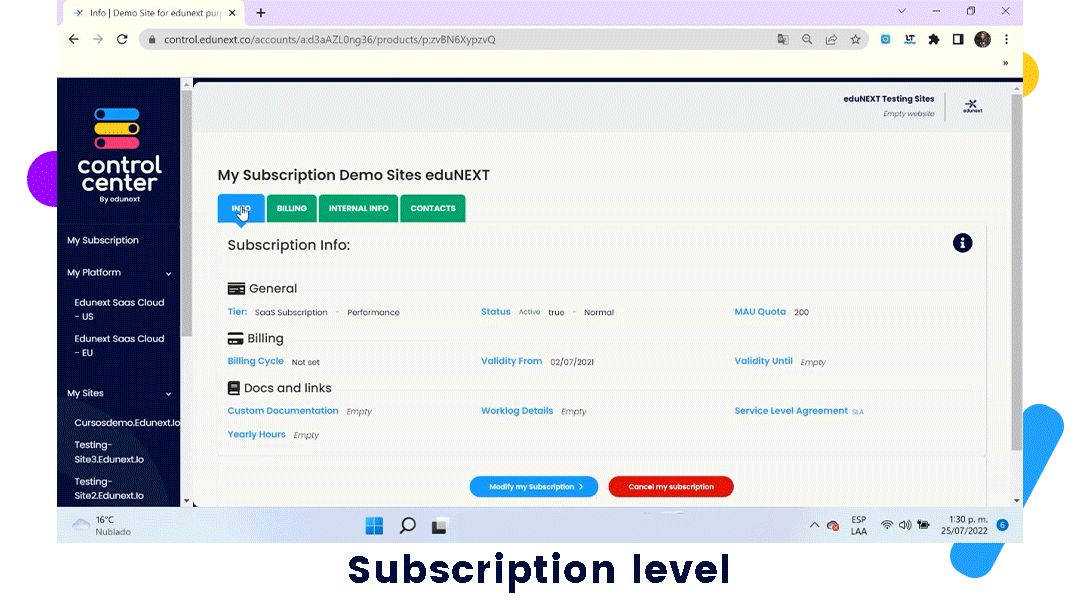Click the tab search chevron in title bar

click(x=902, y=11)
